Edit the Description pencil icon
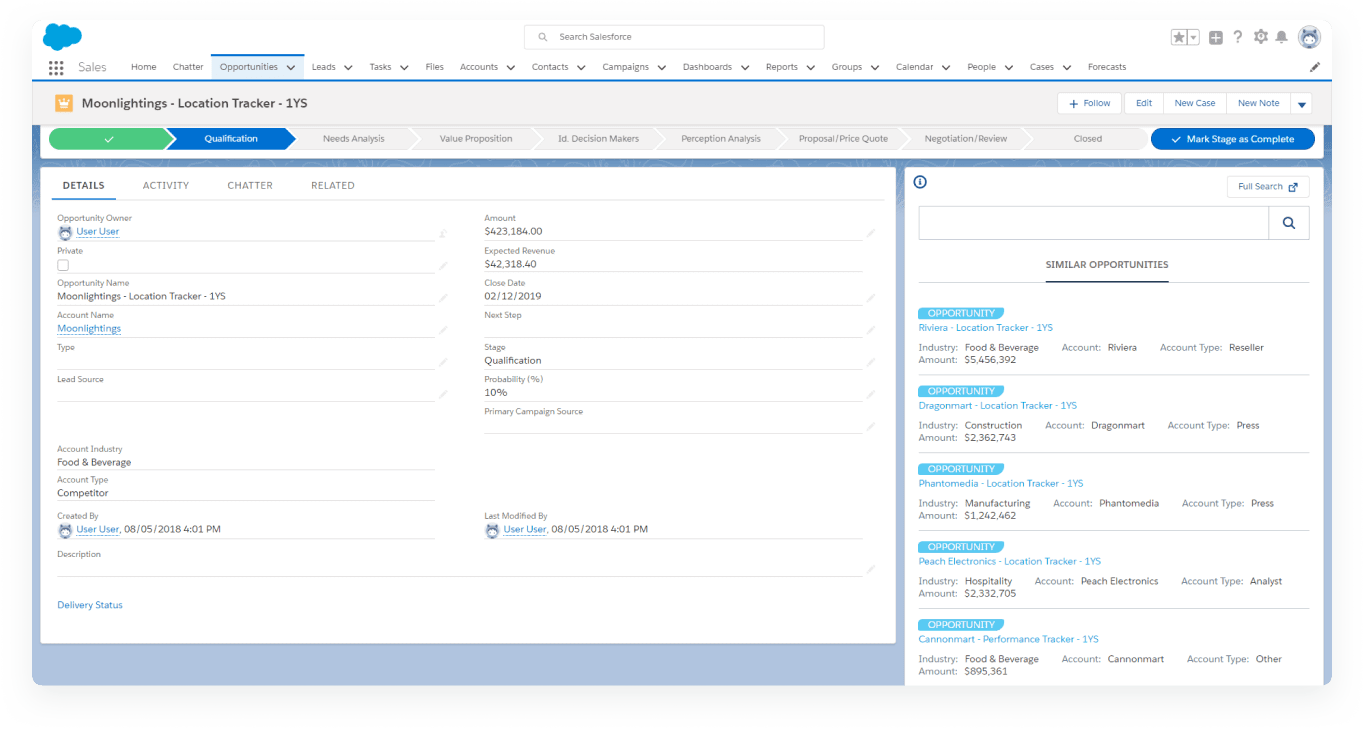 tap(870, 568)
